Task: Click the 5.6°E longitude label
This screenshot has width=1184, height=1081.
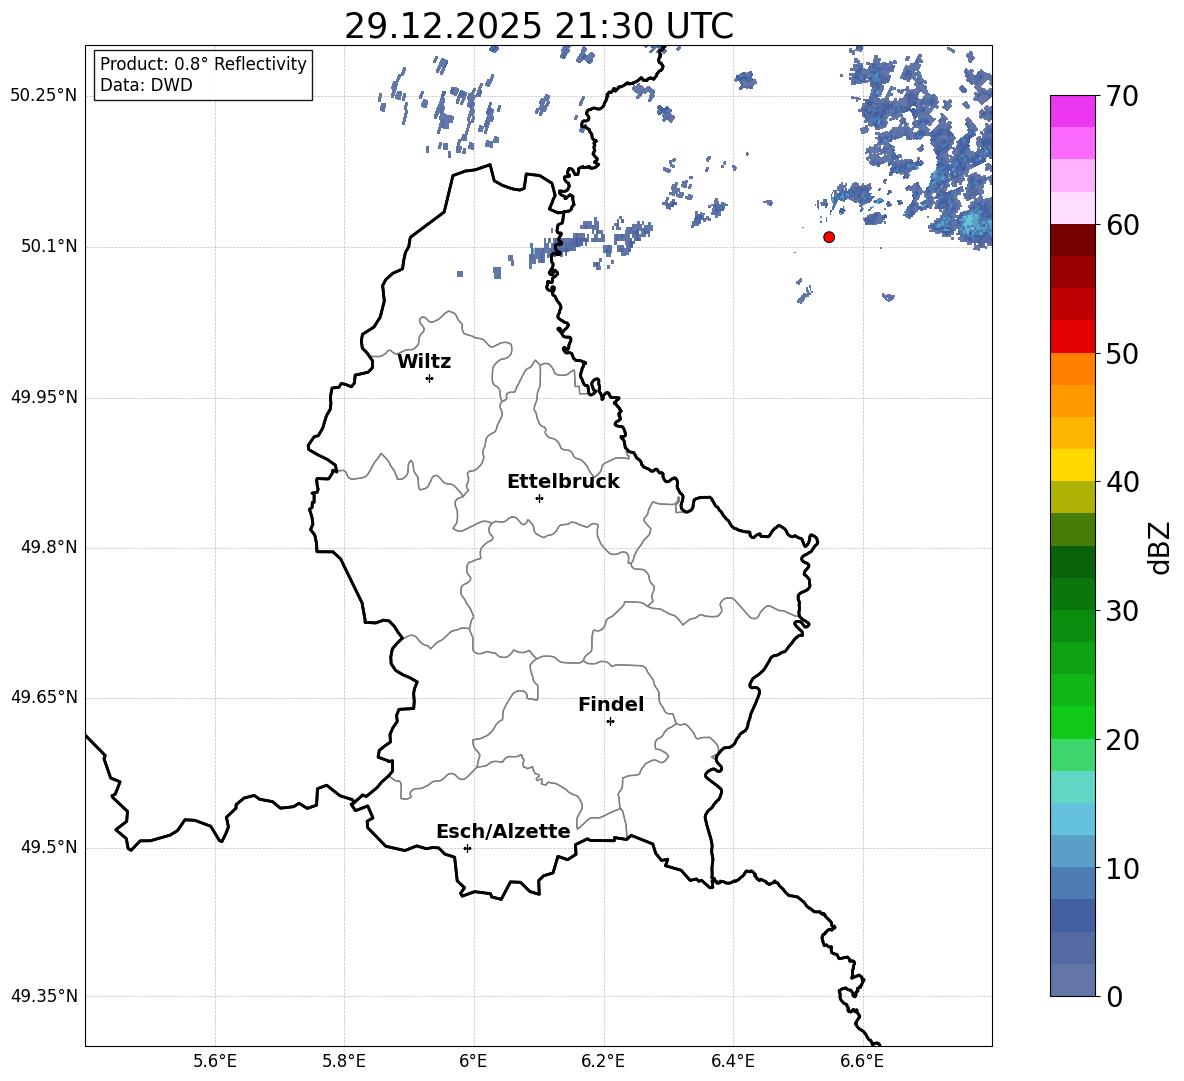Action: [x=215, y=1061]
